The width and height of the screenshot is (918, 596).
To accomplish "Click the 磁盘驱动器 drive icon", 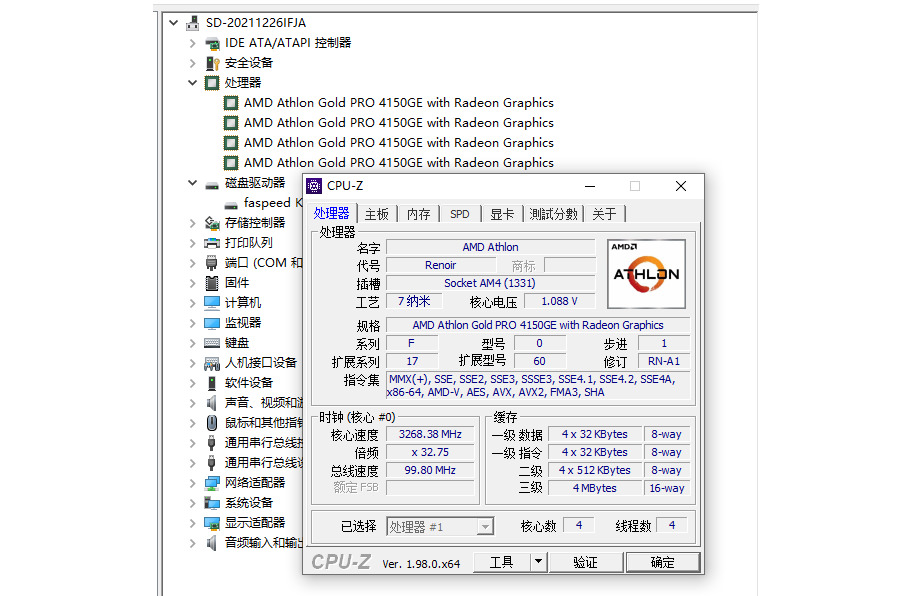I will click(212, 184).
